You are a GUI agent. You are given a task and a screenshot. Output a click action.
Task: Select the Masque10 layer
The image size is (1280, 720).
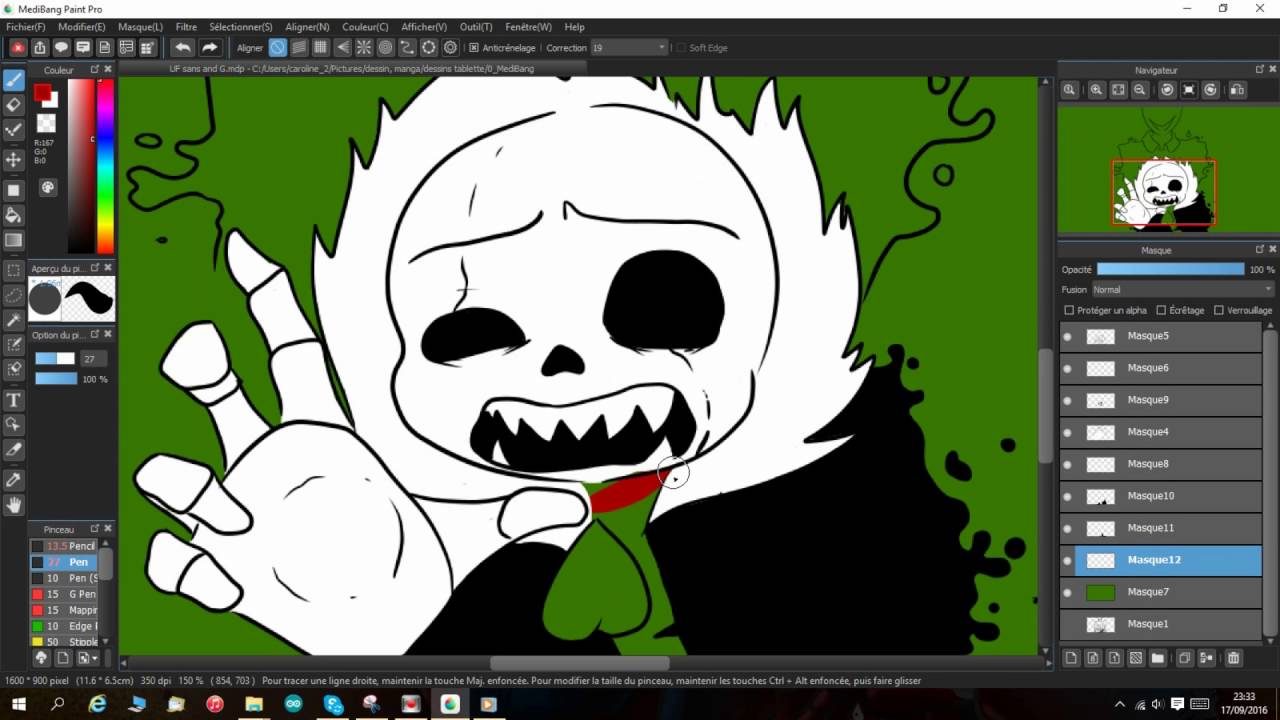pyautogui.click(x=1161, y=496)
